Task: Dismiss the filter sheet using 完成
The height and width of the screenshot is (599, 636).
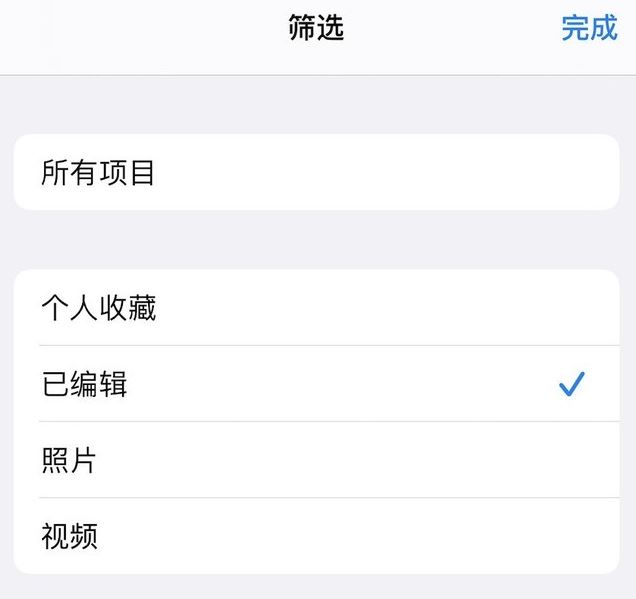Action: [589, 28]
